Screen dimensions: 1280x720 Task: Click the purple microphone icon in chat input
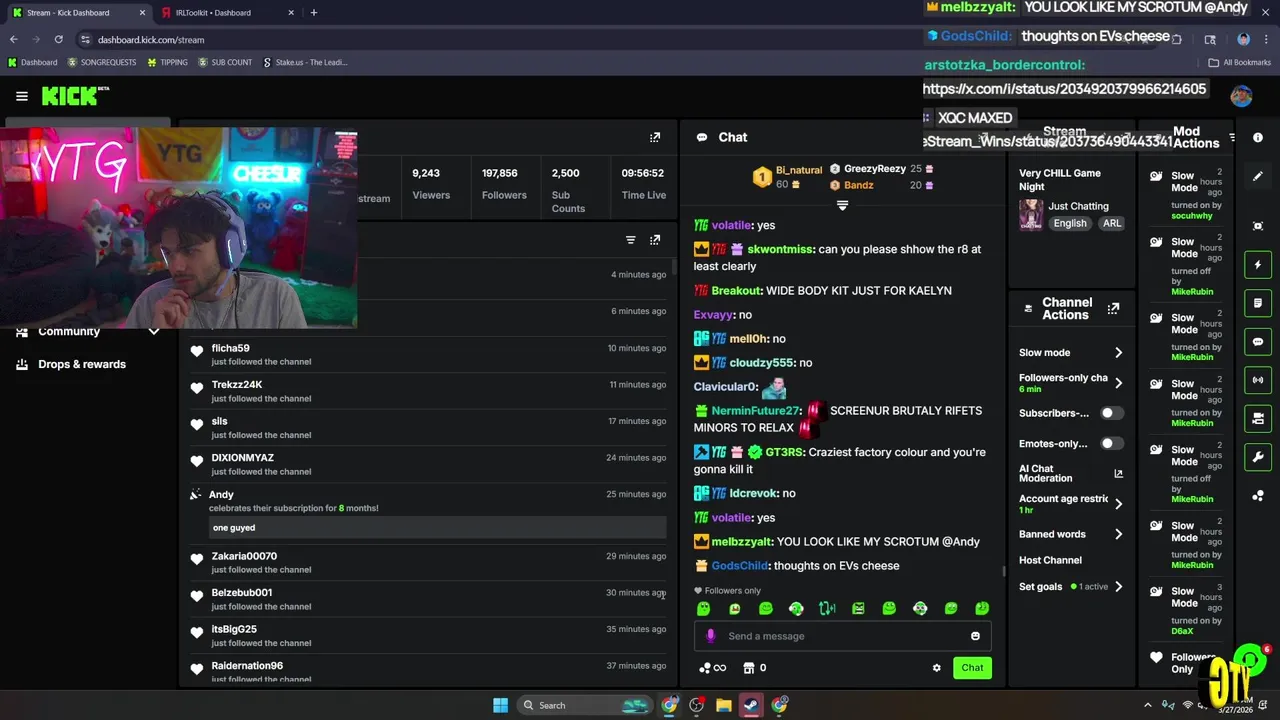[x=711, y=636]
